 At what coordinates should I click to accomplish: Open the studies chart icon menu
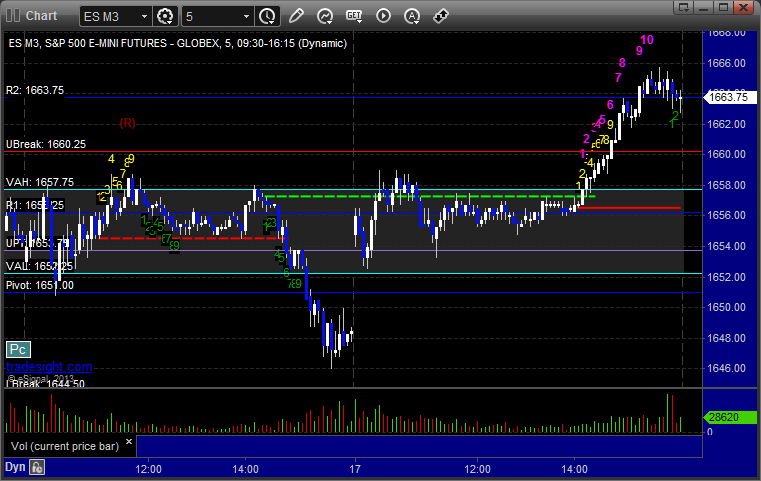click(x=325, y=16)
